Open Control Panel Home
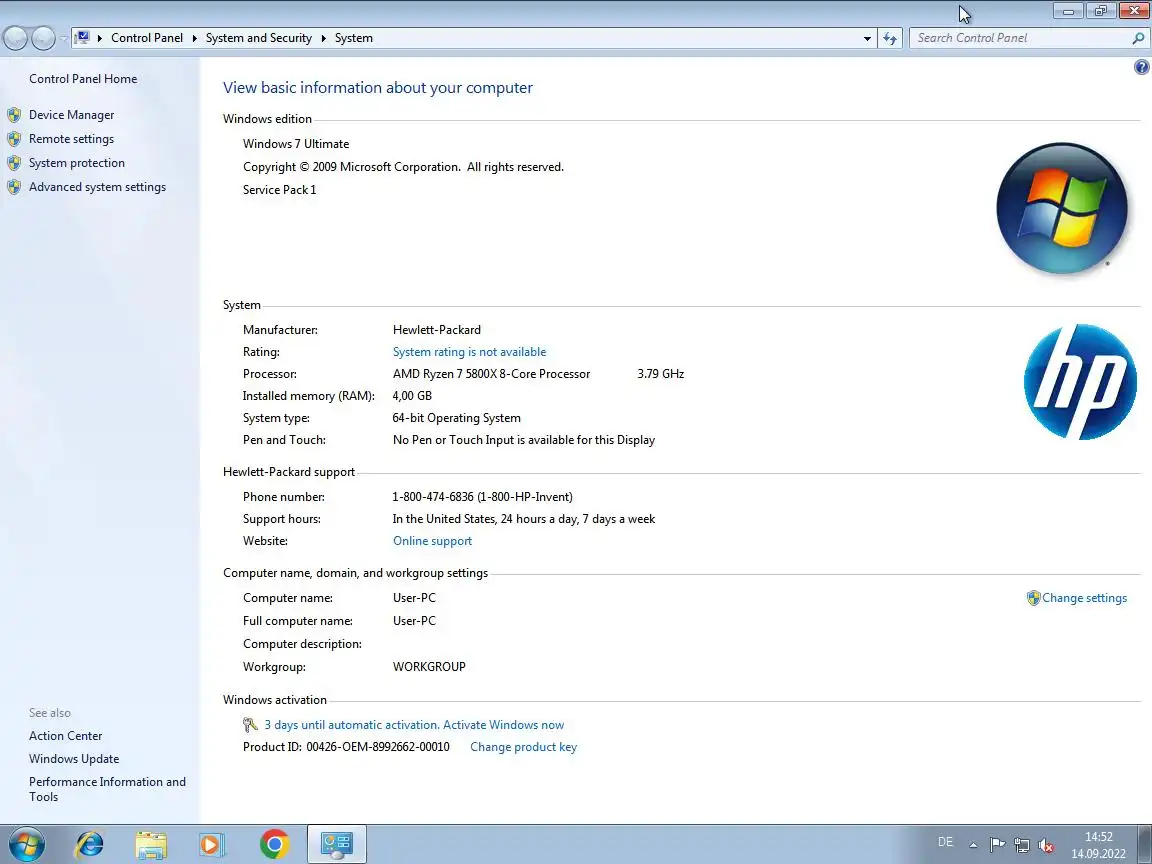 (83, 79)
